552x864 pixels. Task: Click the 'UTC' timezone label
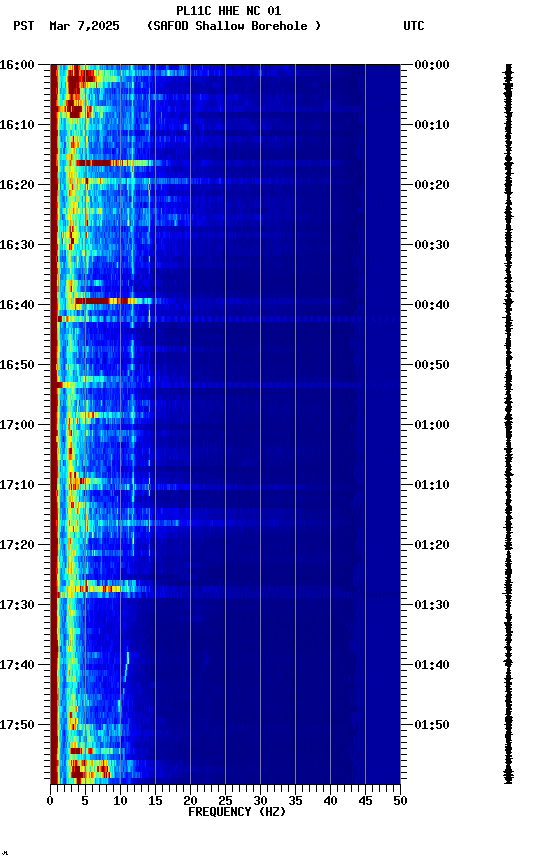click(414, 26)
